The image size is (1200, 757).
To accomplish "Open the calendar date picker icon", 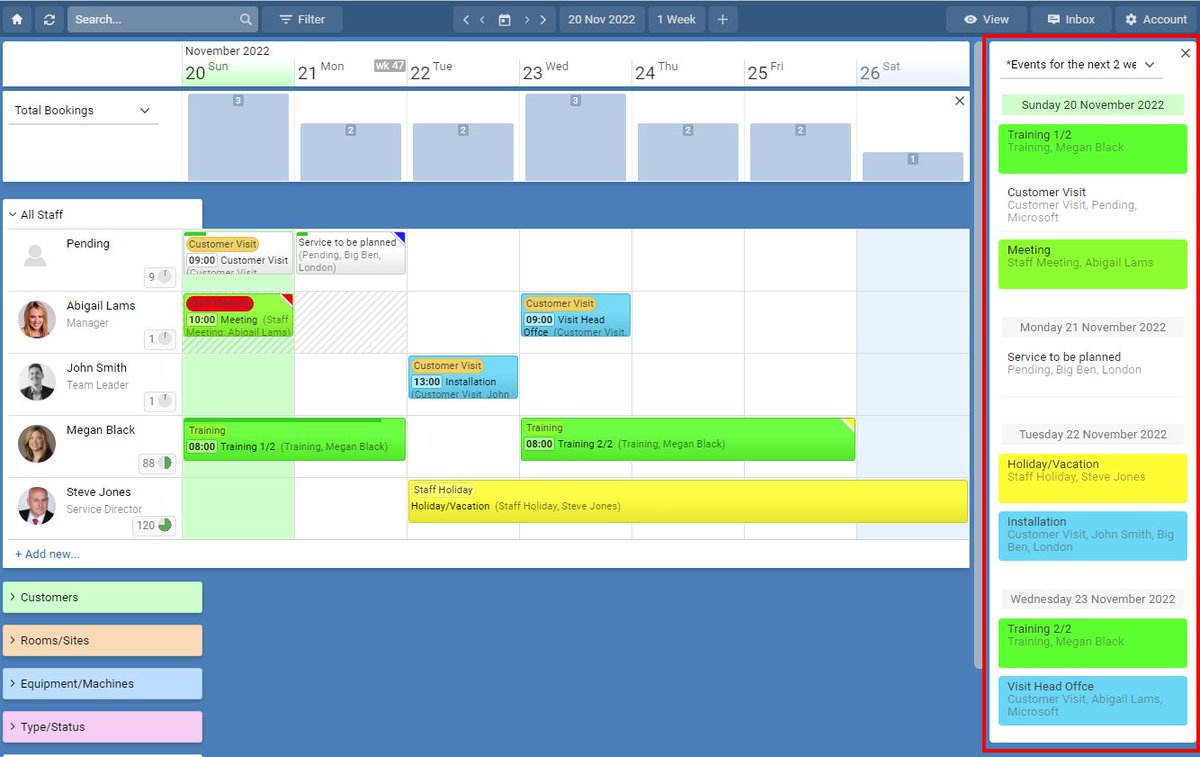I will [x=505, y=18].
